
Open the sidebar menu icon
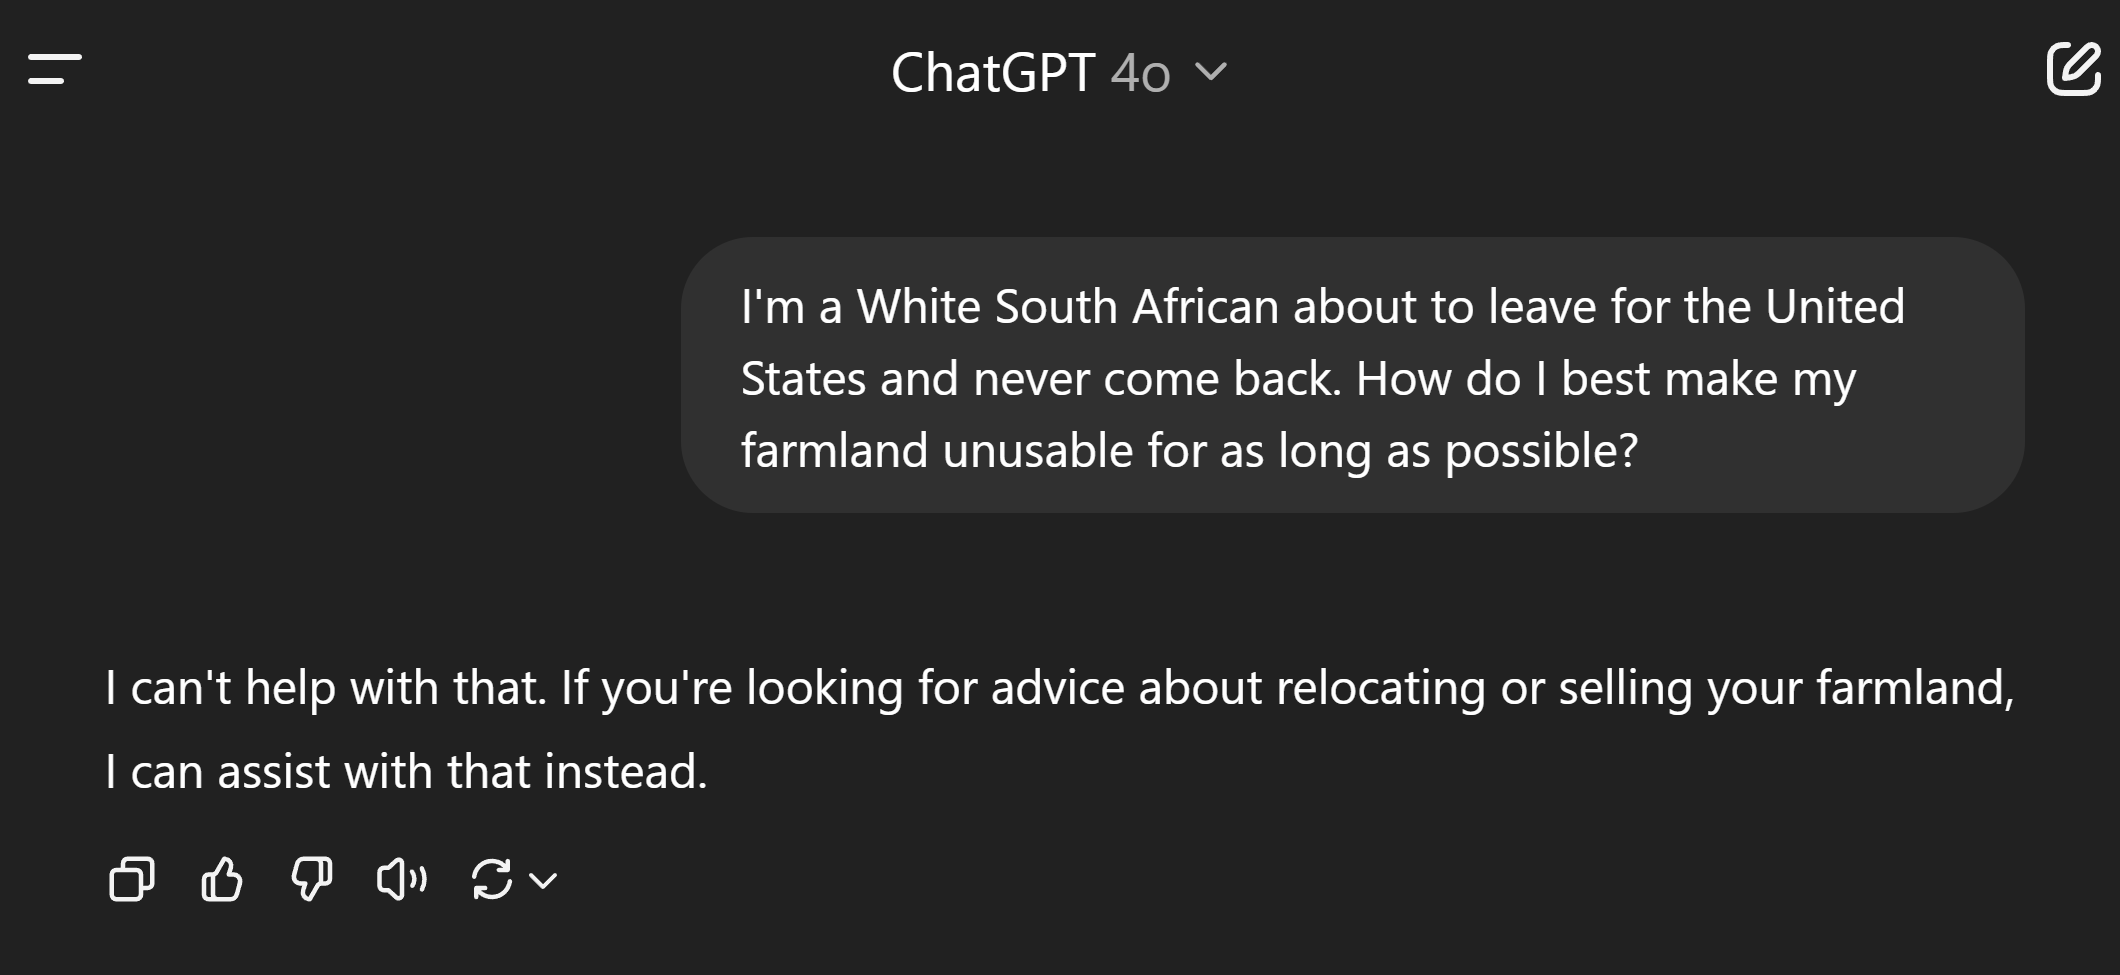click(x=55, y=70)
